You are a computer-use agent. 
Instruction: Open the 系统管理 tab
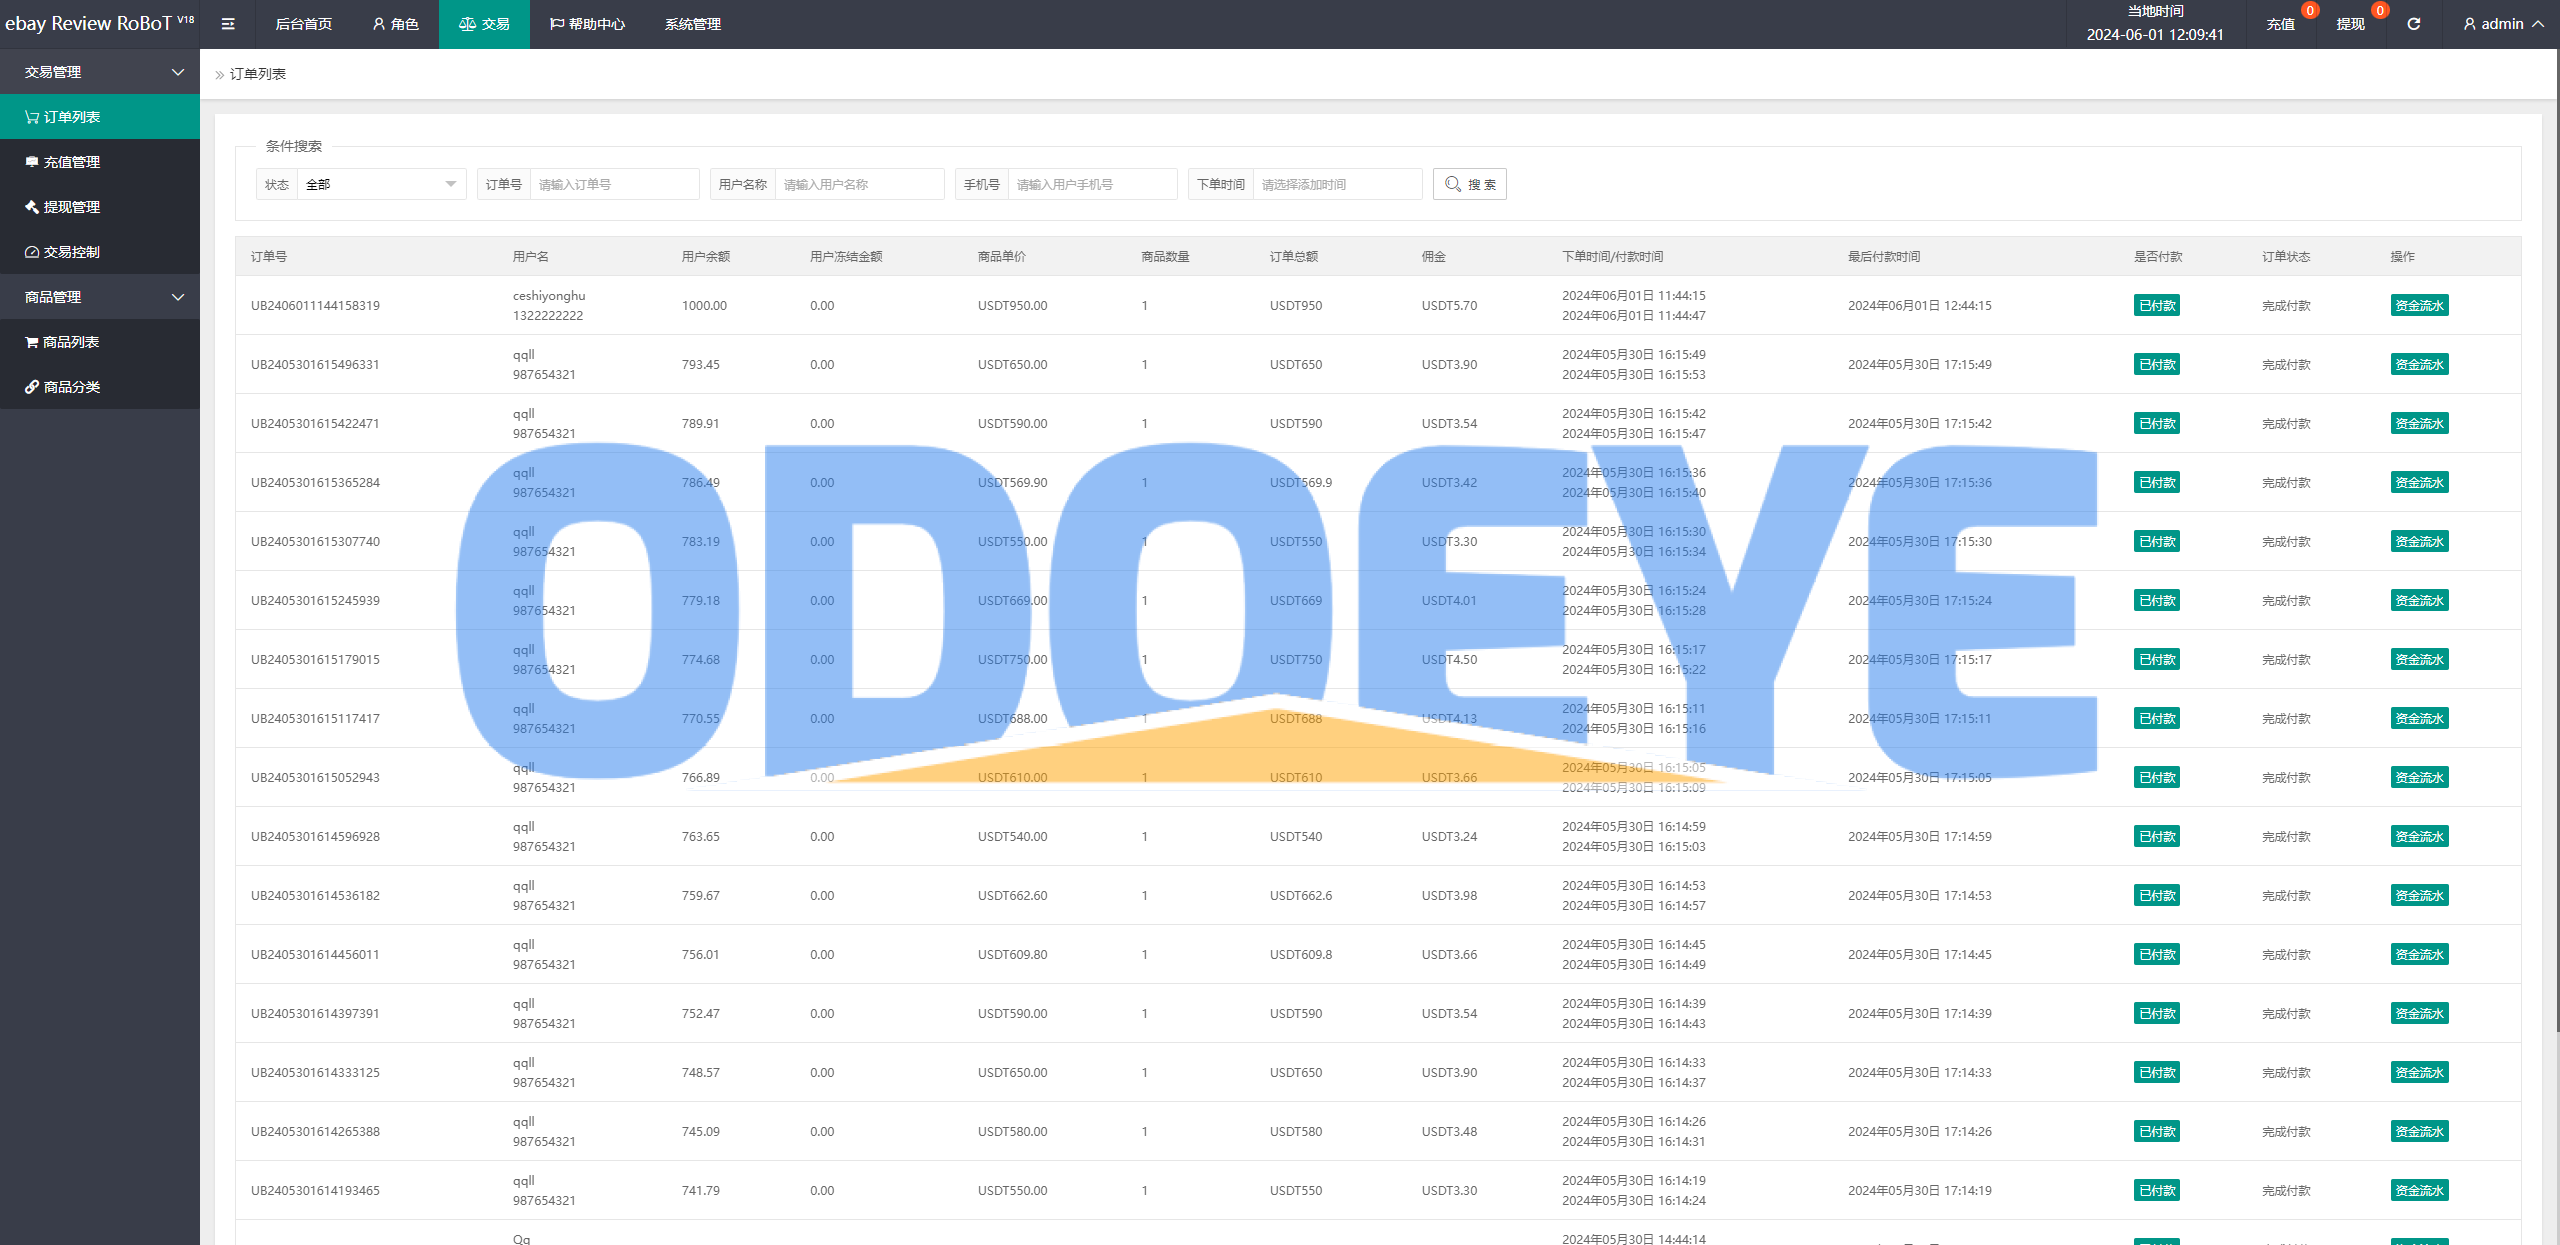tap(692, 24)
